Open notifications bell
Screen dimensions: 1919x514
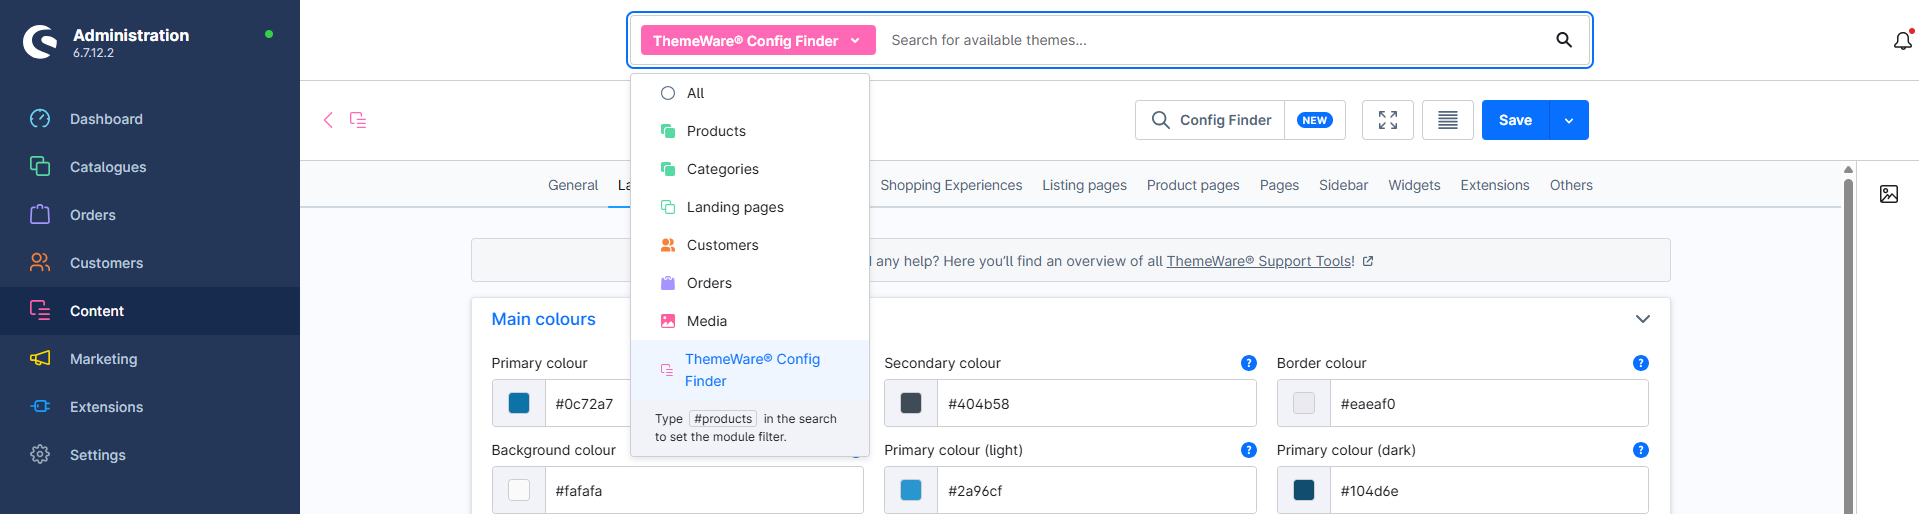click(x=1903, y=41)
